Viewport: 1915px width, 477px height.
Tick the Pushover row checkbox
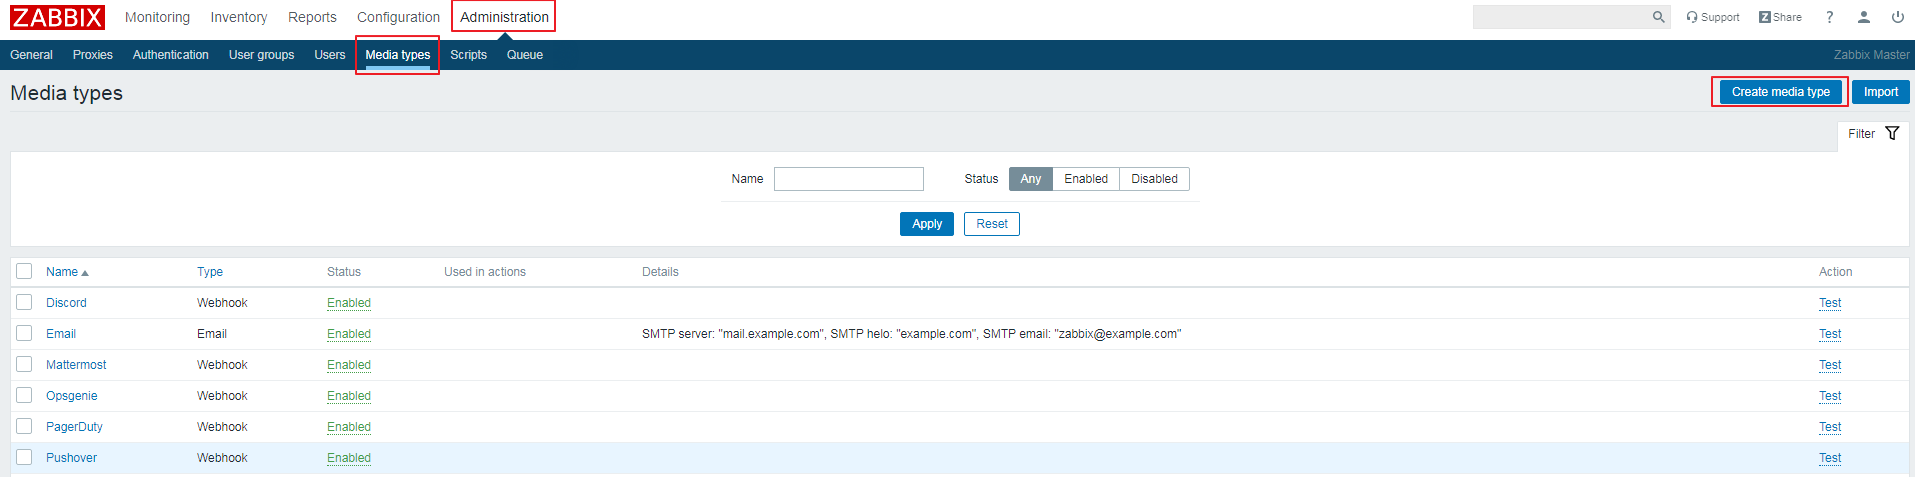click(x=24, y=457)
